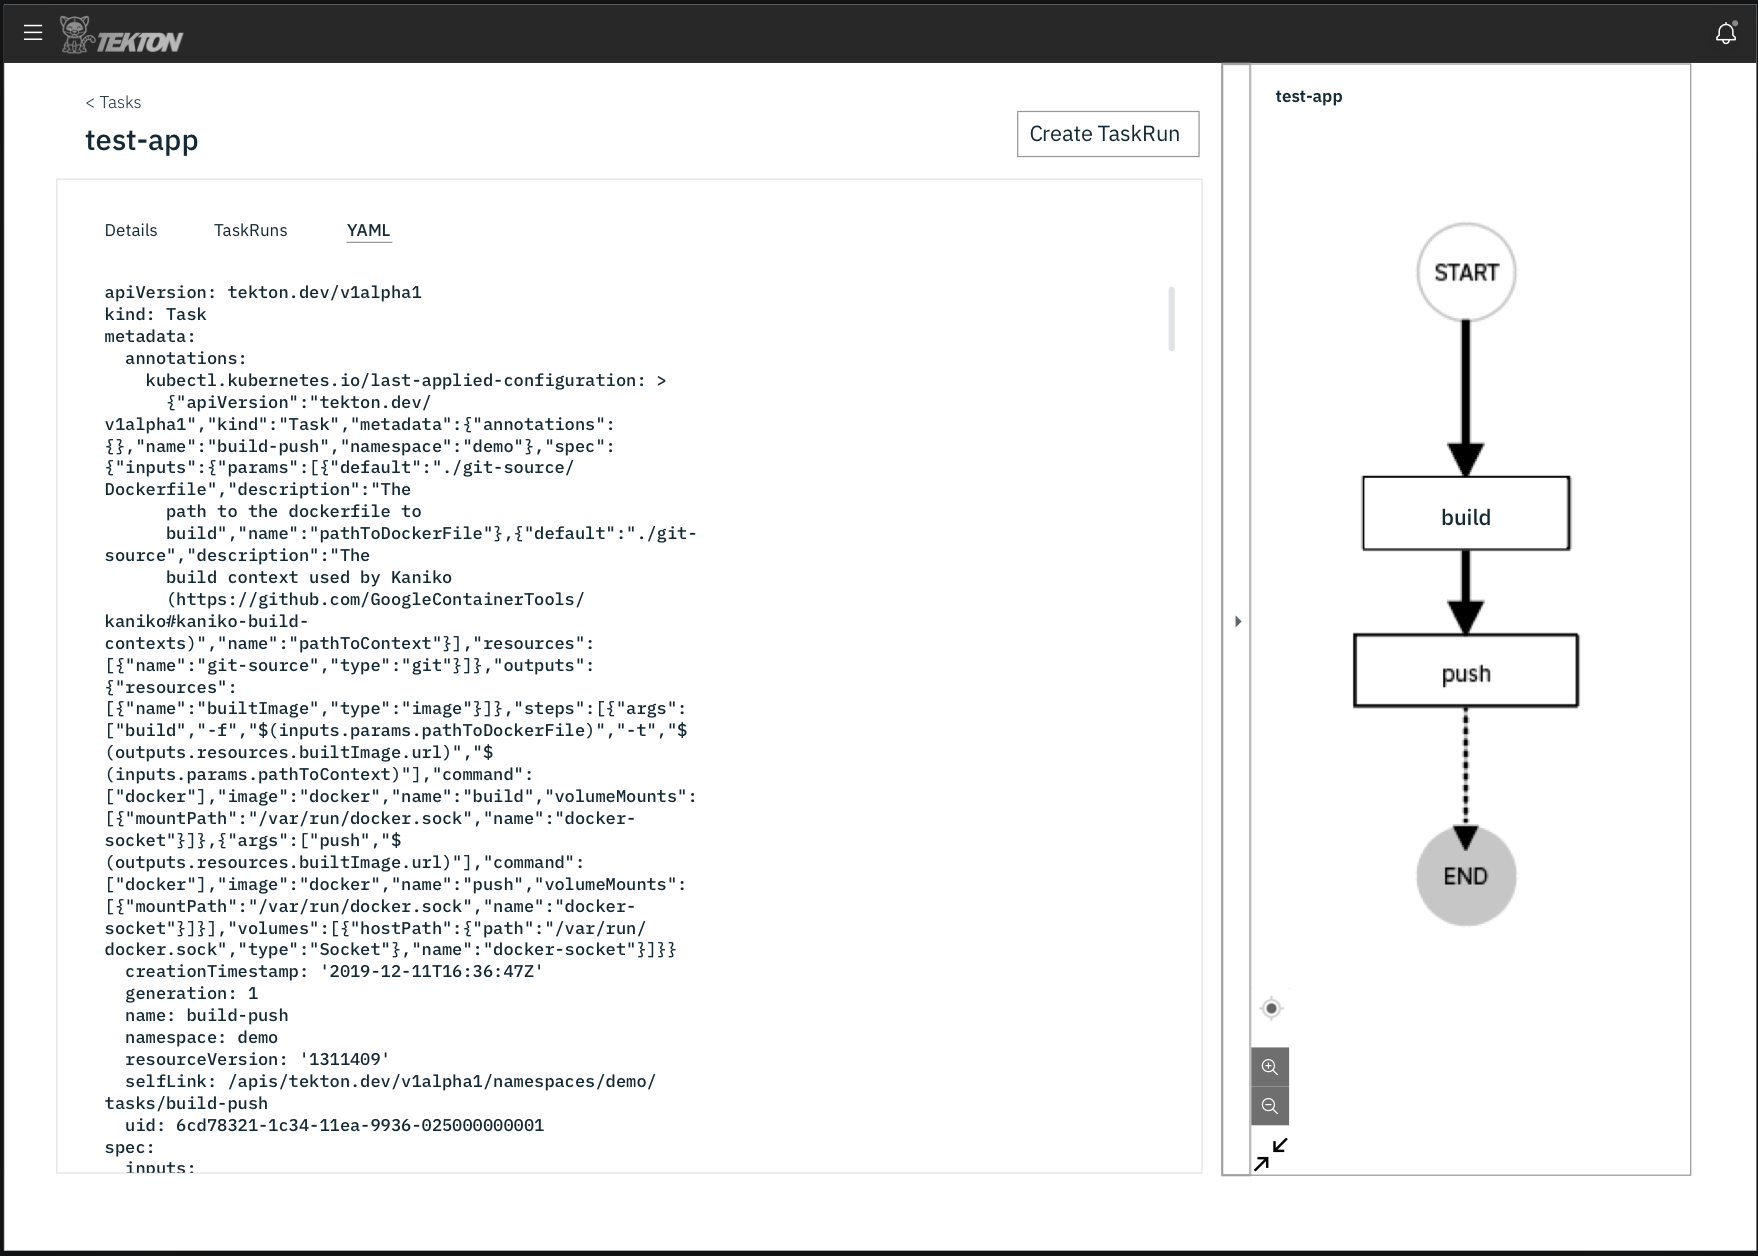Click the apiVersion line in the YAML
The width and height of the screenshot is (1758, 1256).
click(262, 292)
